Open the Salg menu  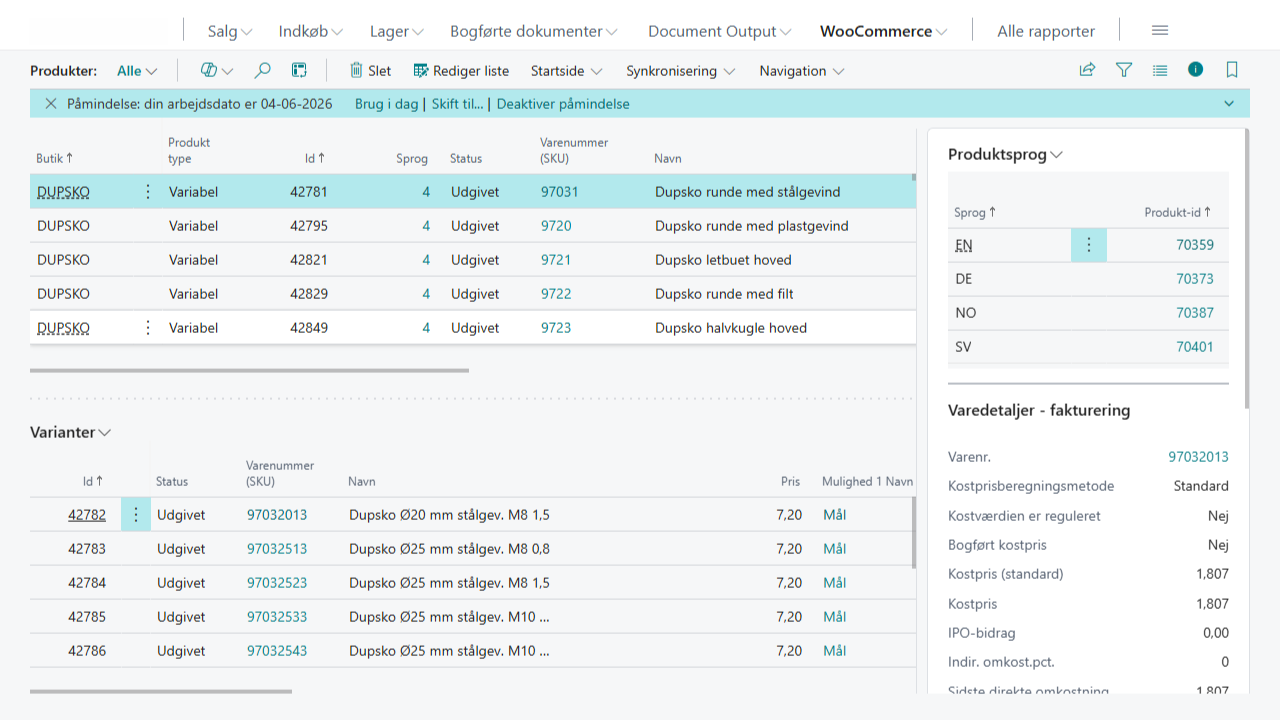(x=230, y=31)
